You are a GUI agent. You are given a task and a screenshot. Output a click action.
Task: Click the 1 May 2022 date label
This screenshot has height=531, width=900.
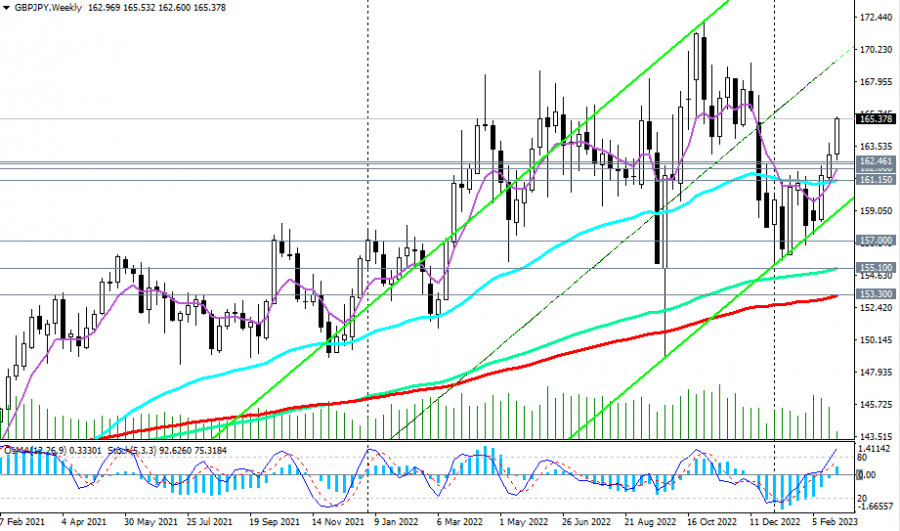point(523,522)
